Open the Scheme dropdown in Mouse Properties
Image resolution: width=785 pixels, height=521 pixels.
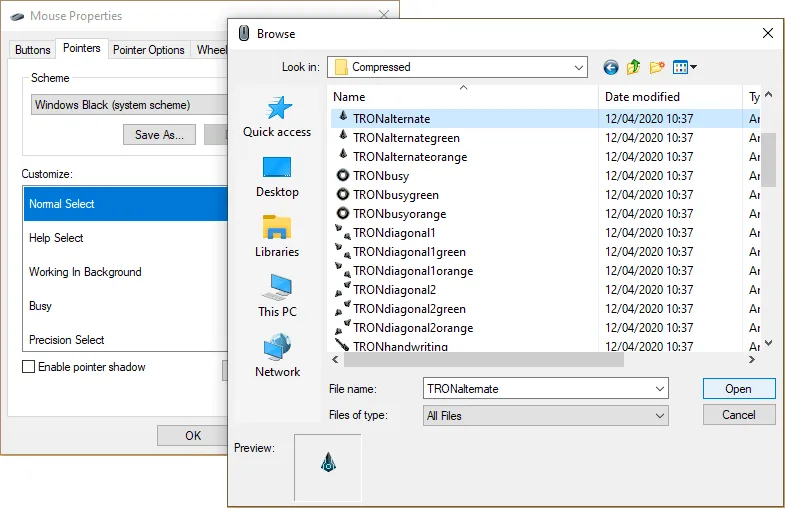tap(130, 105)
